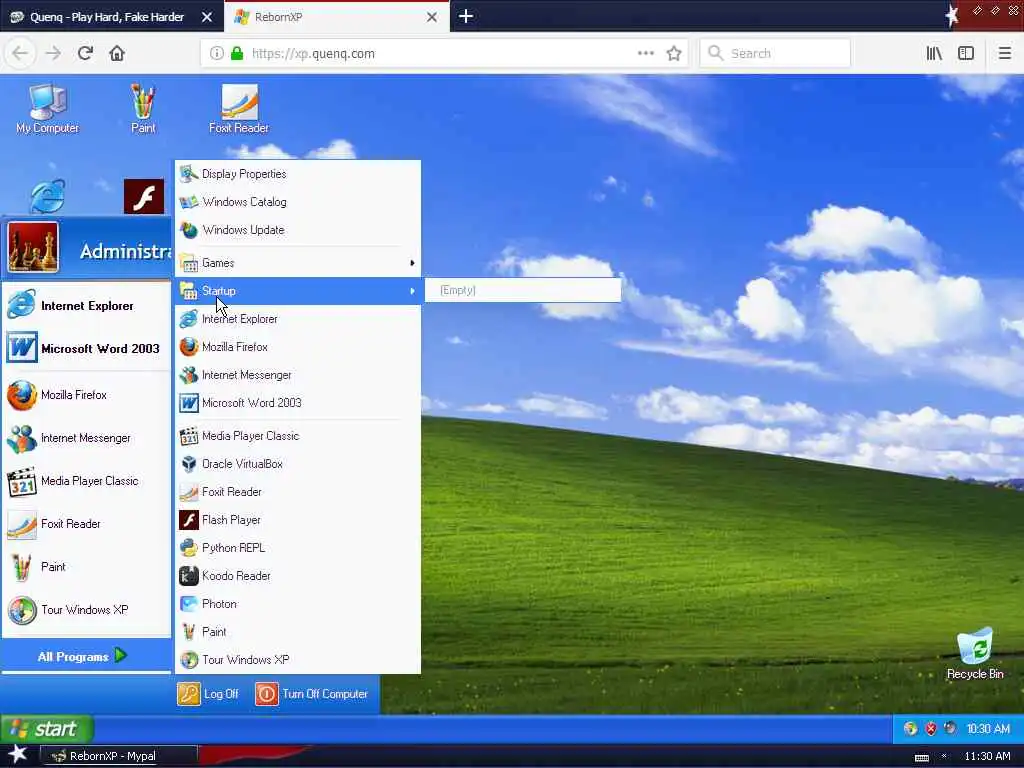Open Tour Windows XP in All Programs list
This screenshot has width=1024, height=768.
[298, 660]
